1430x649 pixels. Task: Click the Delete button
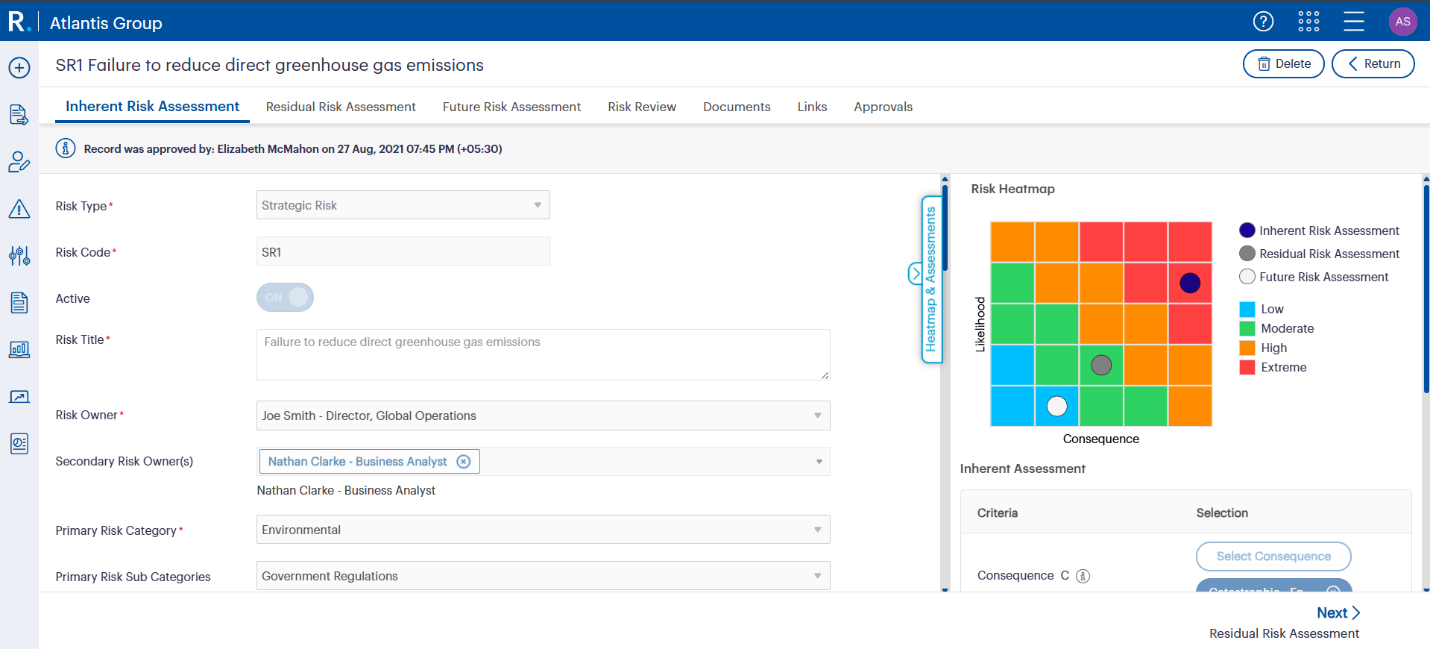tap(1284, 64)
